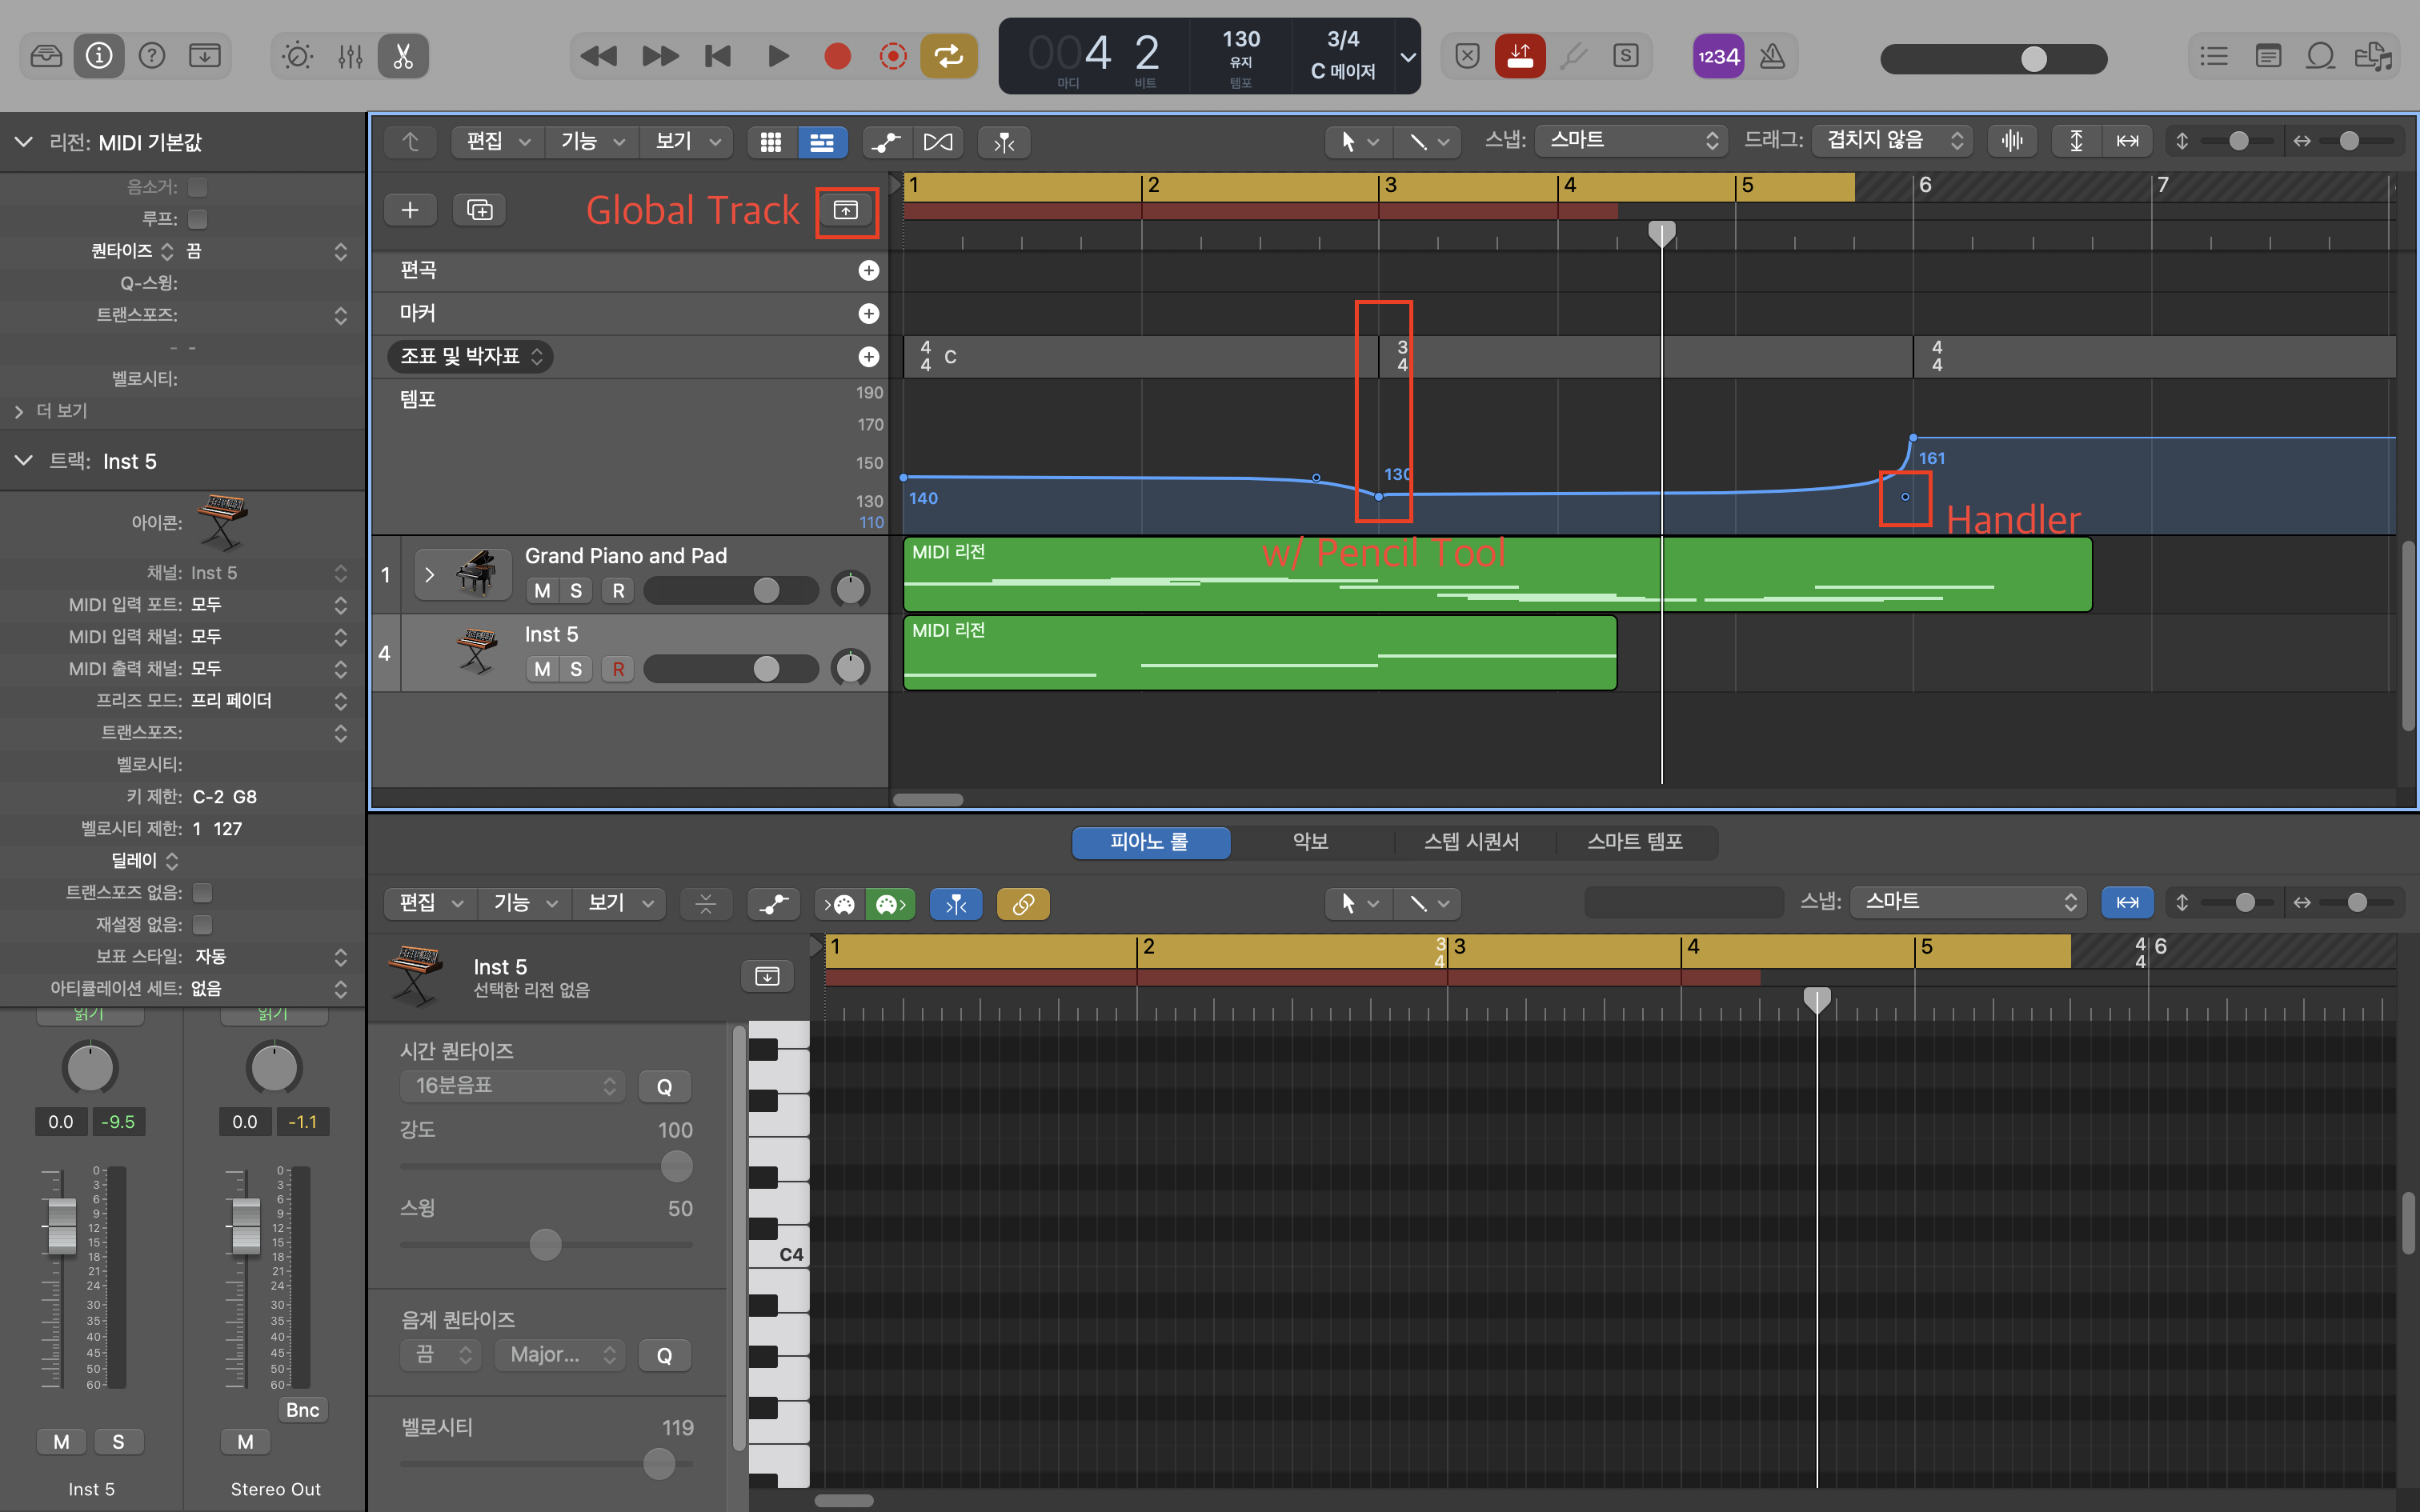This screenshot has width=2420, height=1512.
Task: Enable the region Mute checkbox
Action: (x=198, y=187)
